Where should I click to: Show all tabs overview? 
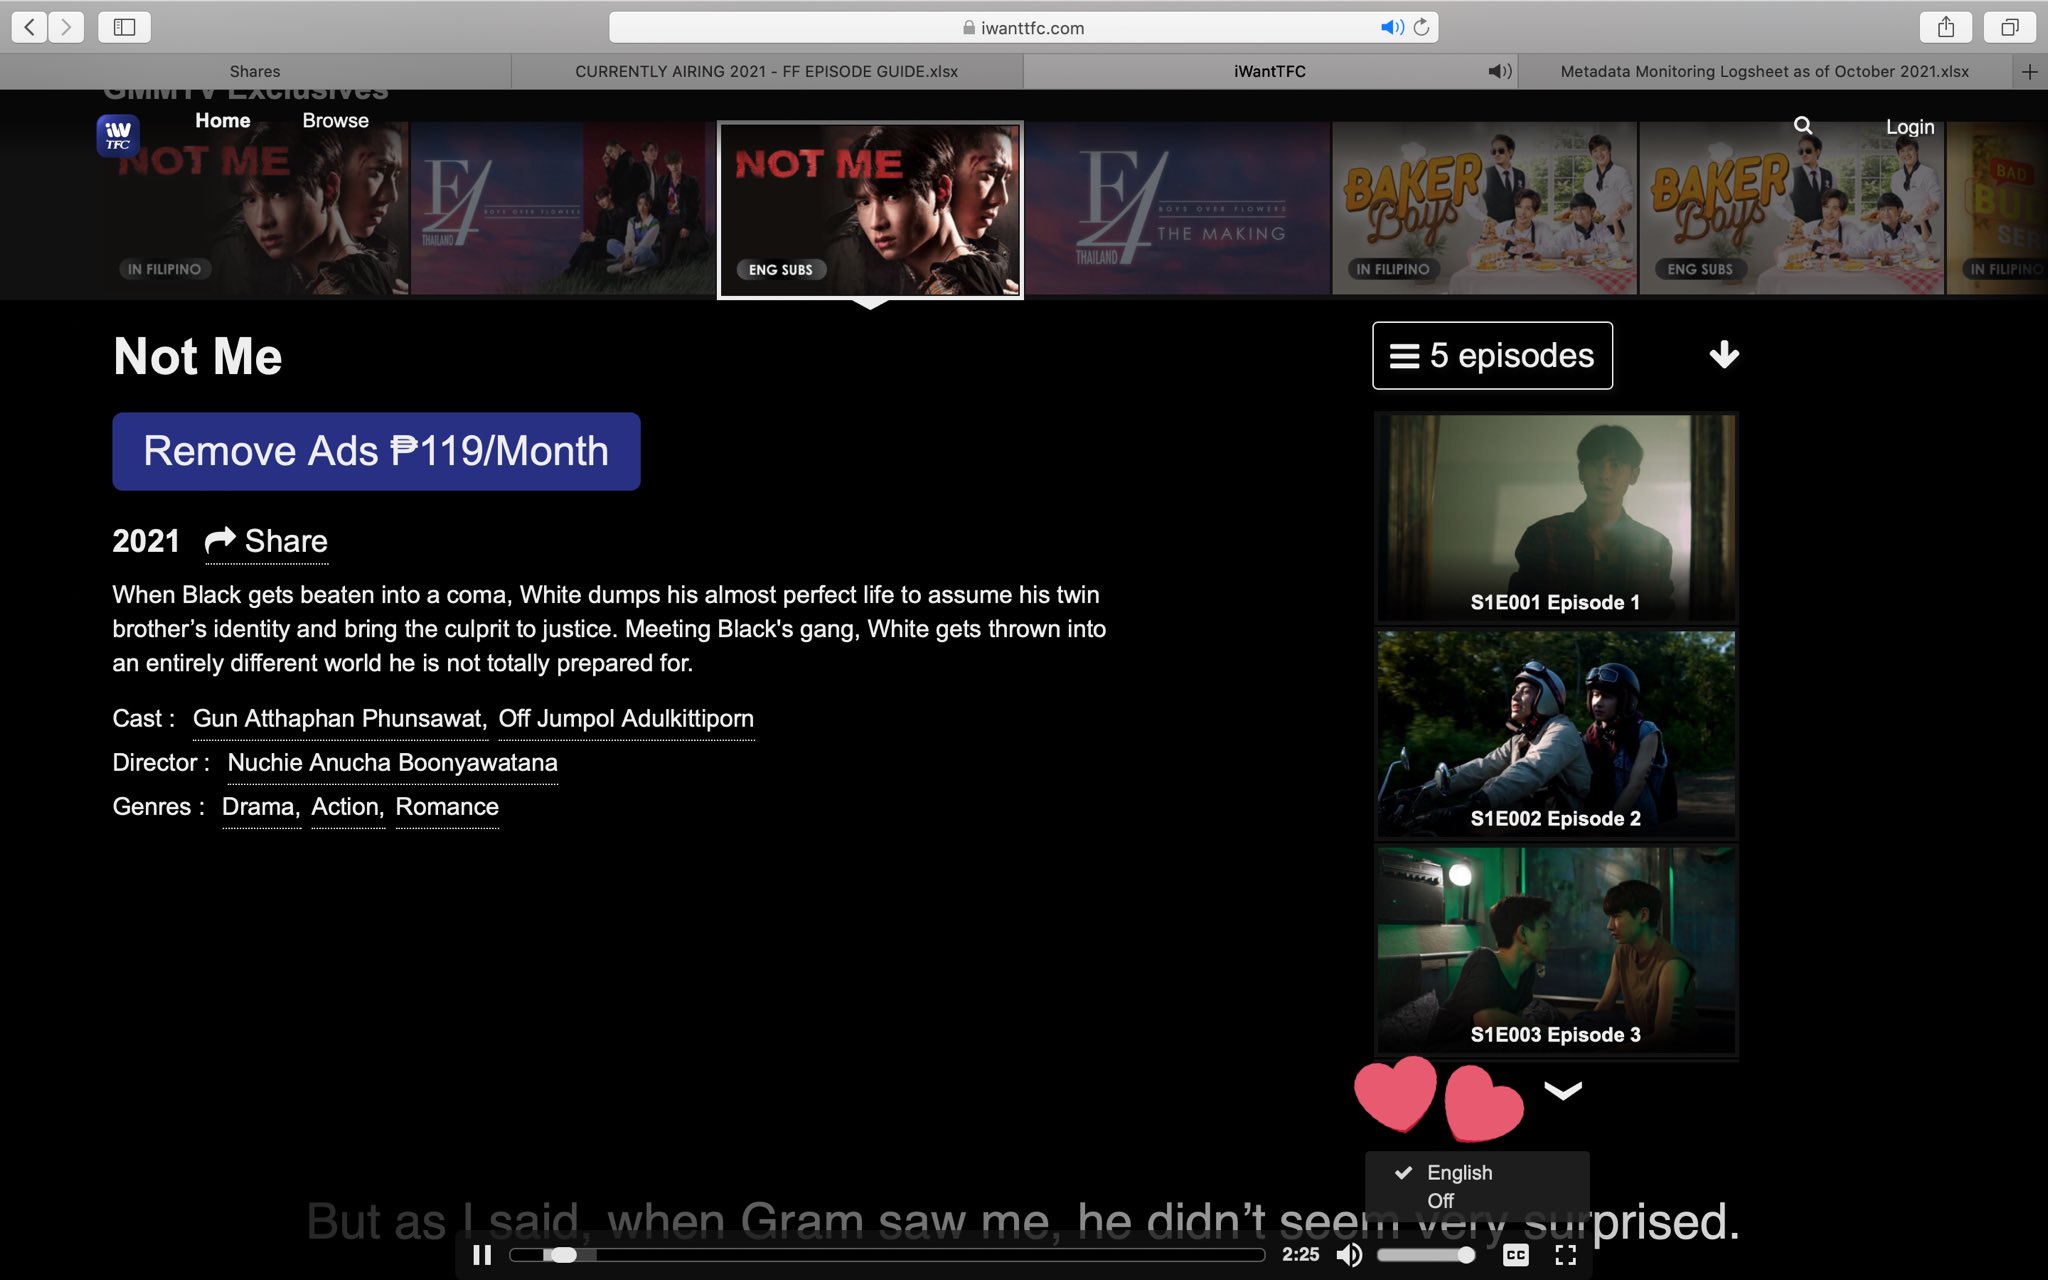coord(2009,27)
